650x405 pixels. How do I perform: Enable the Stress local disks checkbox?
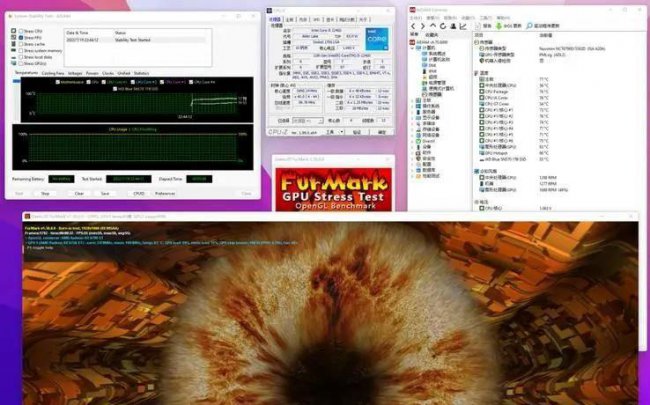(21, 57)
